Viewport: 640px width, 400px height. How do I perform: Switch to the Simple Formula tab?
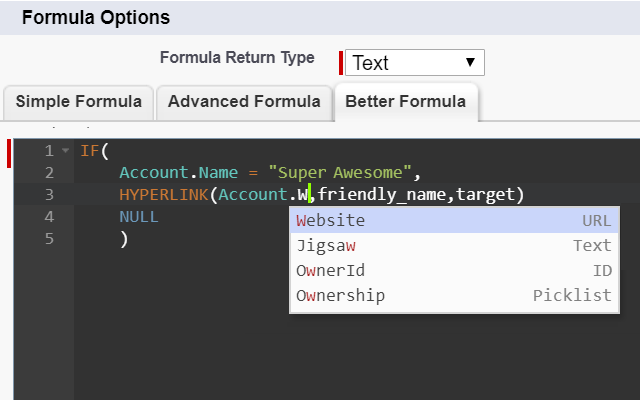click(79, 102)
